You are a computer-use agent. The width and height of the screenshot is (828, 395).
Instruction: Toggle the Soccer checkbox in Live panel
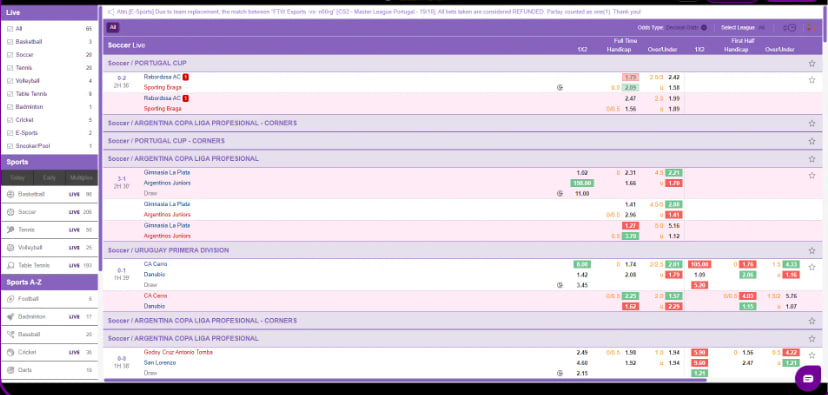click(10, 55)
